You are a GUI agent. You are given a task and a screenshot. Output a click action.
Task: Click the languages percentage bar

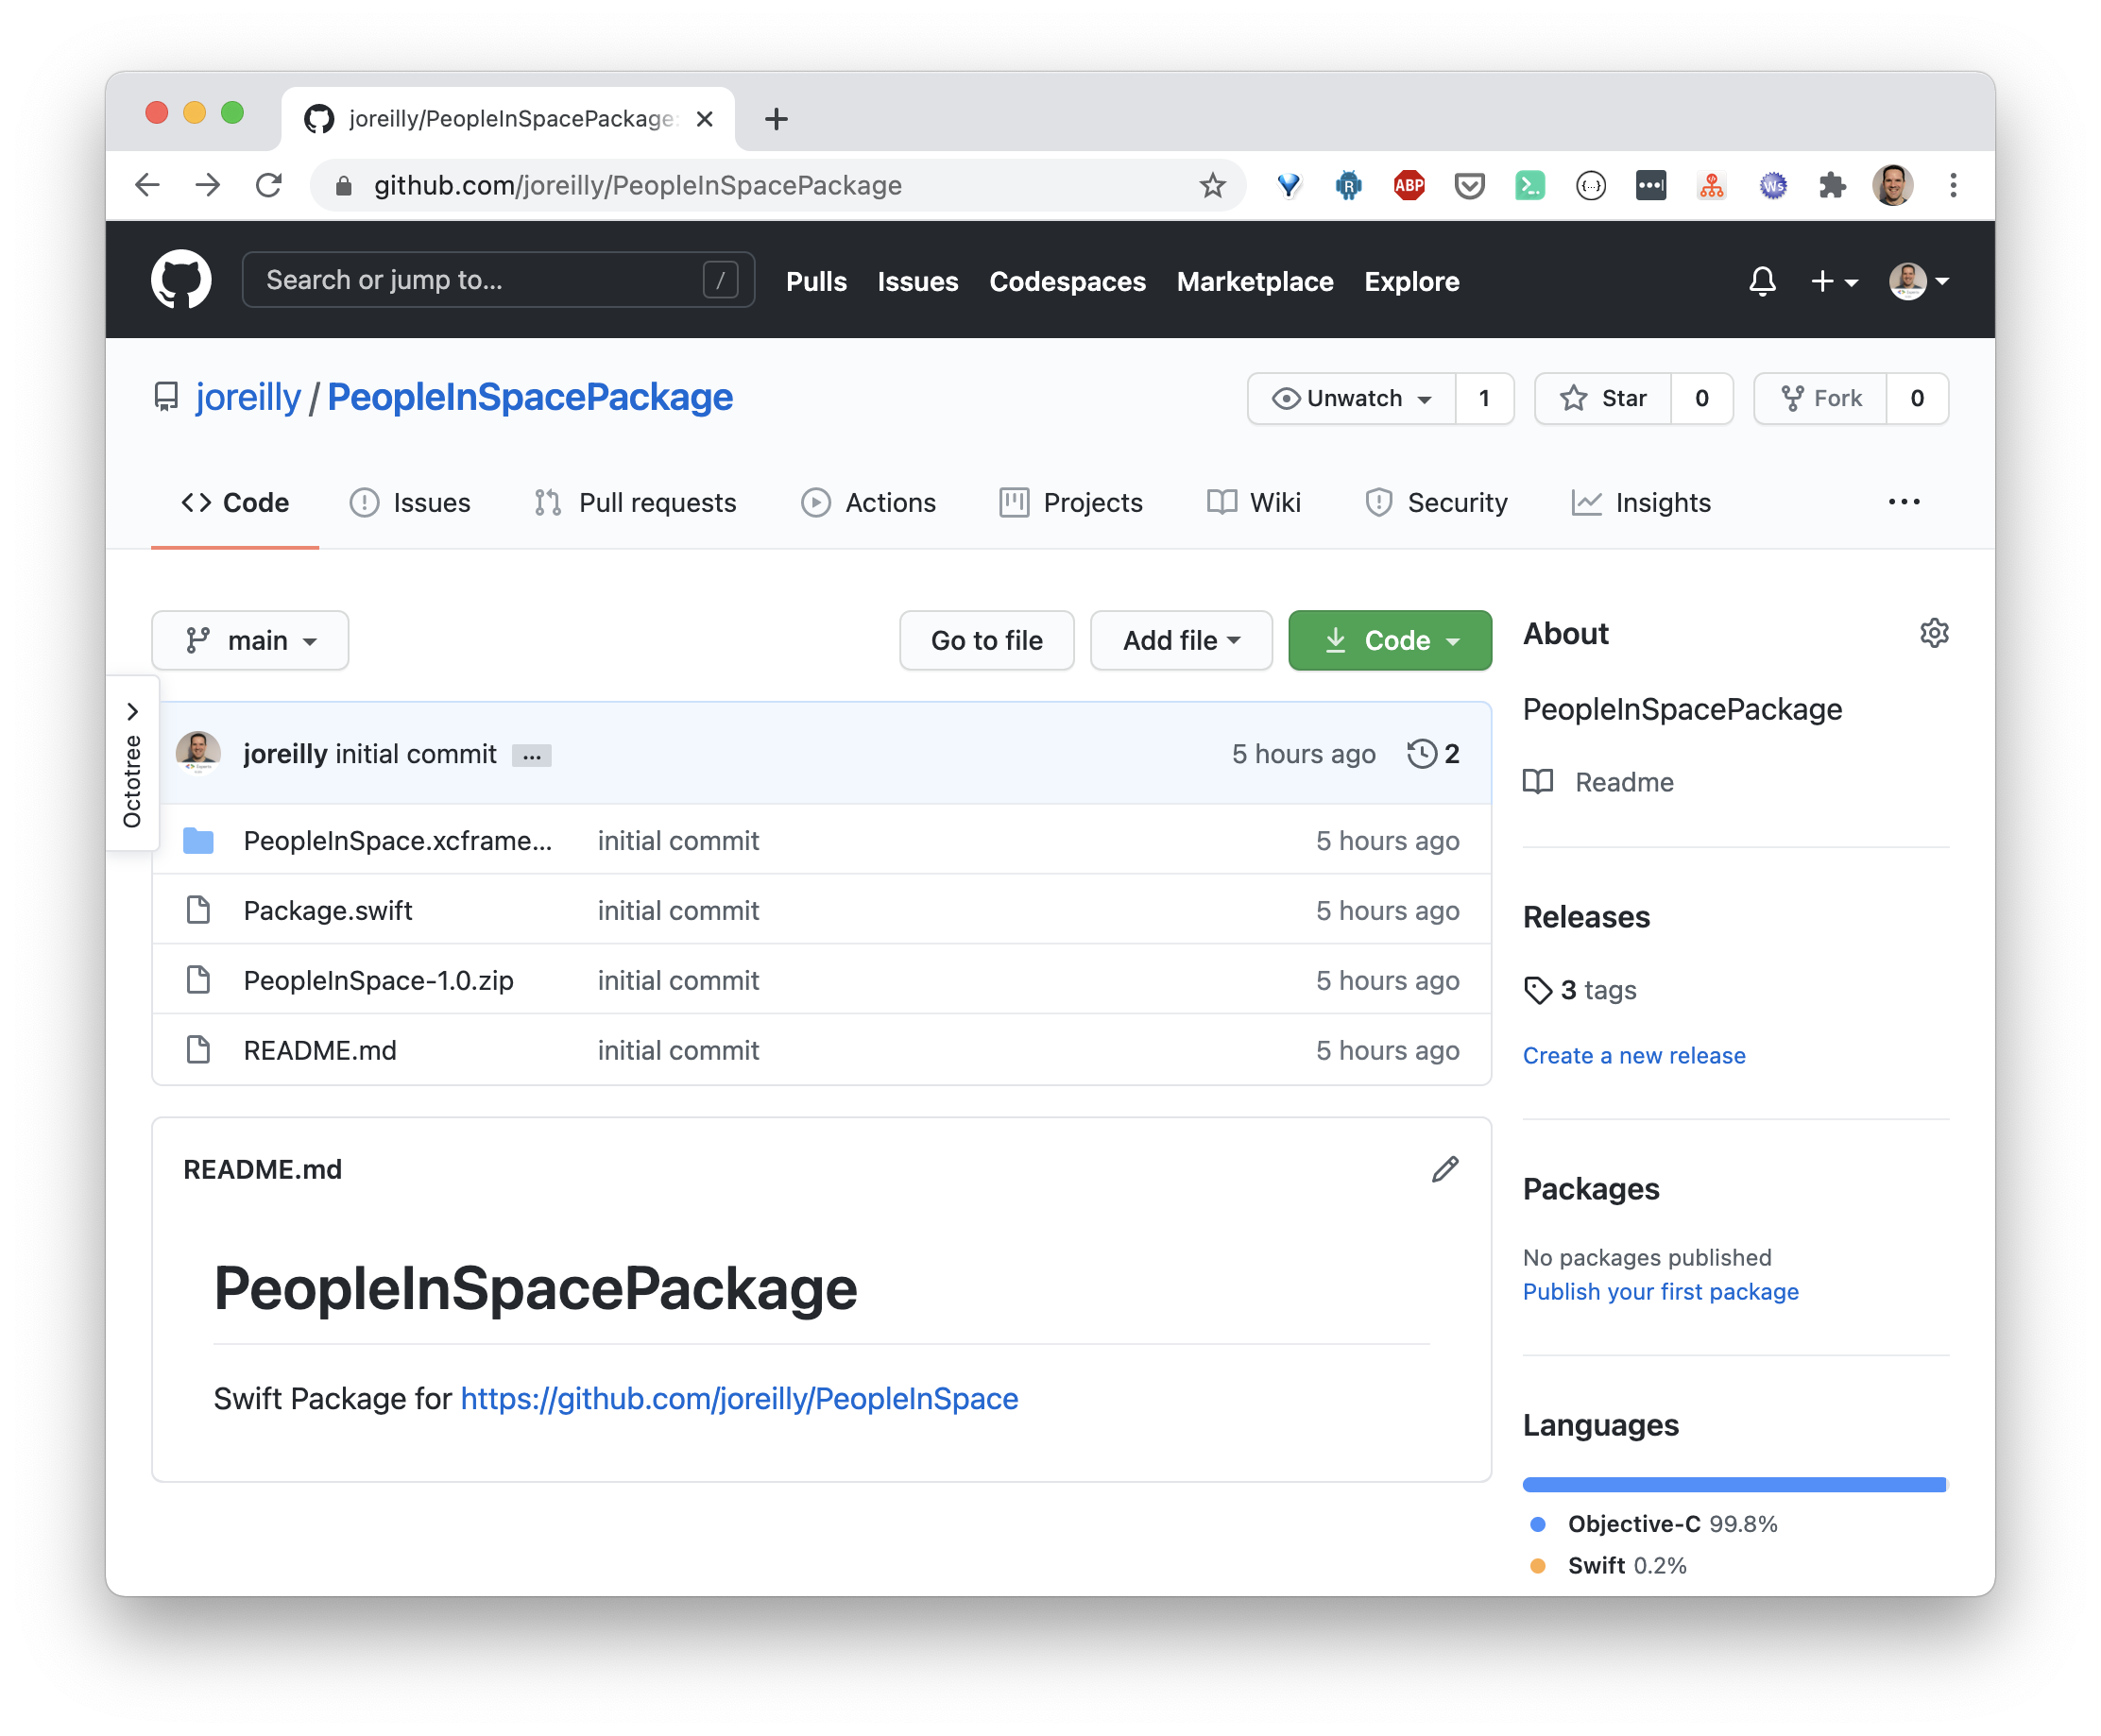pyautogui.click(x=1734, y=1484)
